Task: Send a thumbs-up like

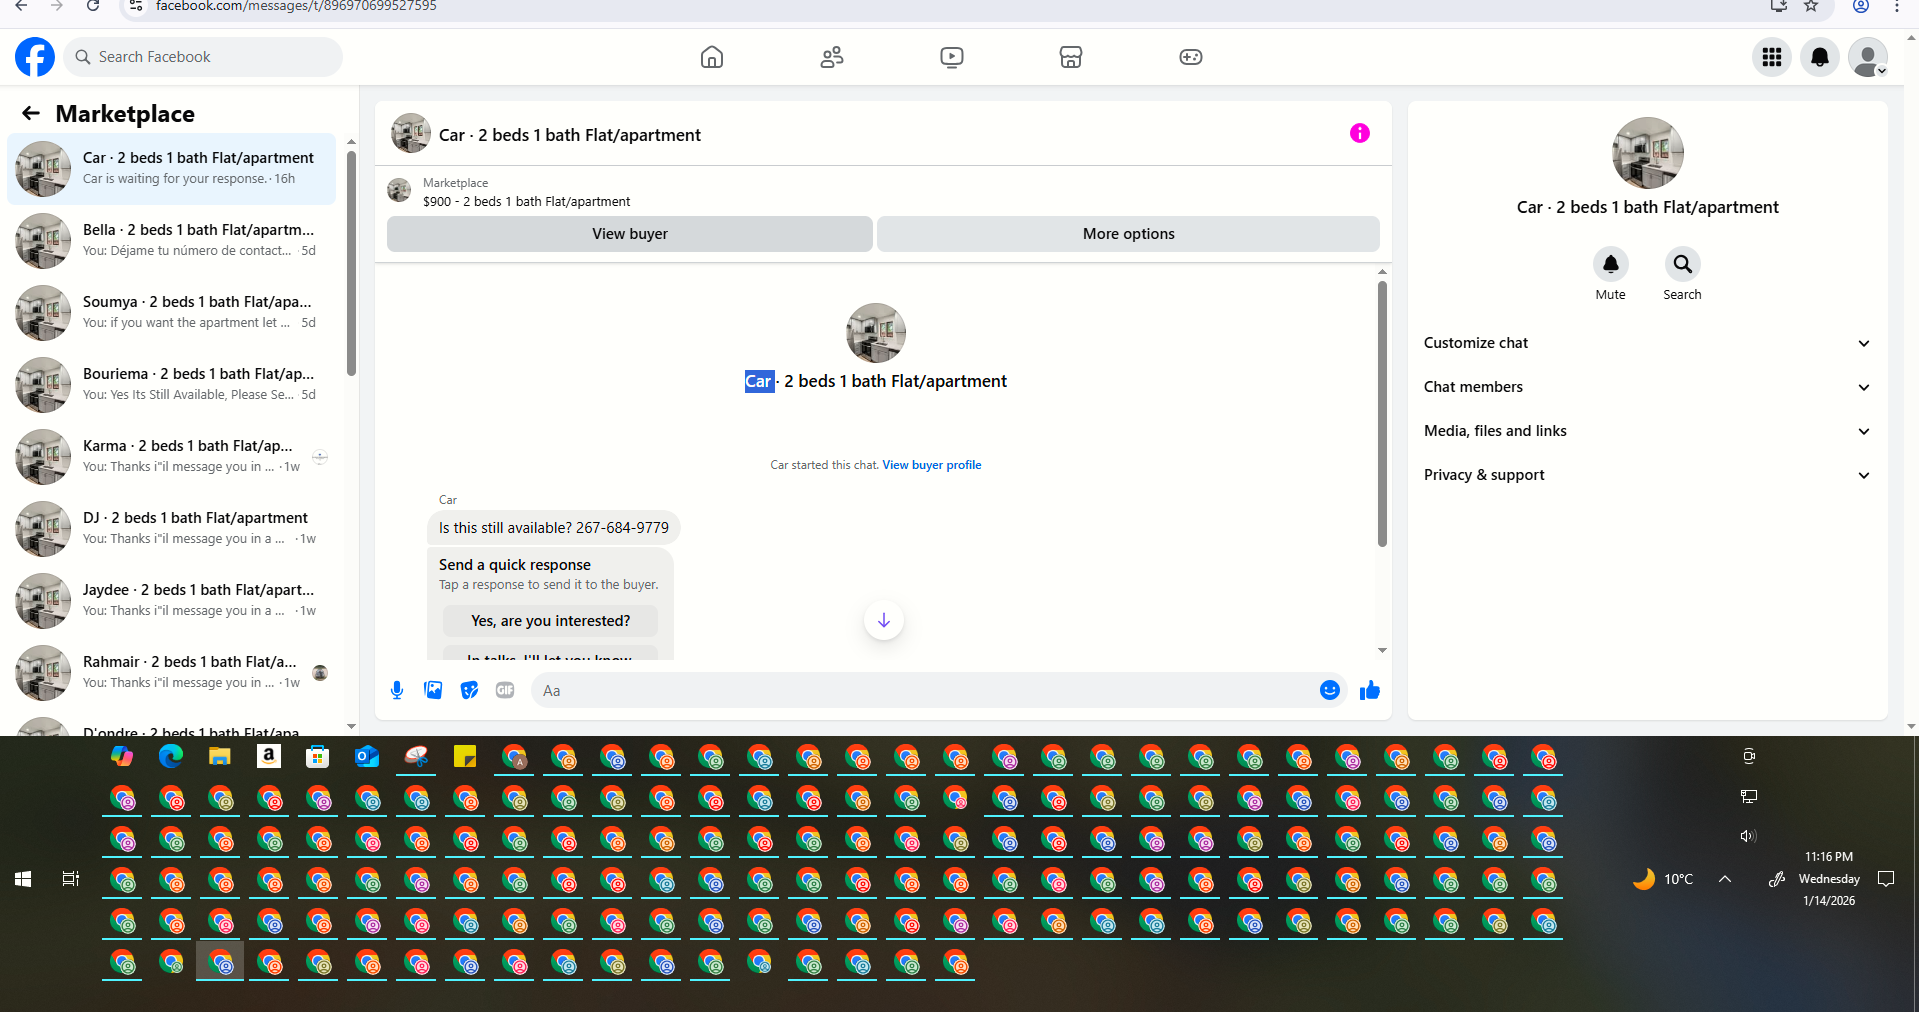Action: (1370, 690)
